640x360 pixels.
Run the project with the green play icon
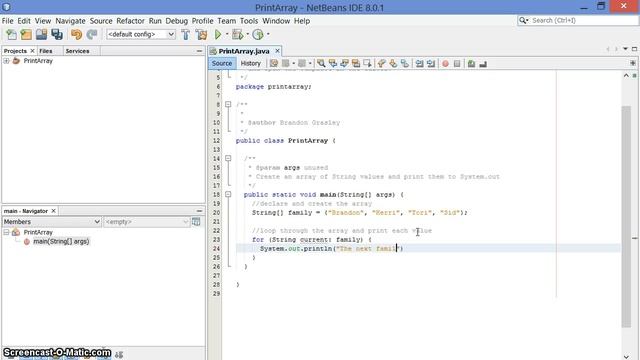[x=218, y=35]
